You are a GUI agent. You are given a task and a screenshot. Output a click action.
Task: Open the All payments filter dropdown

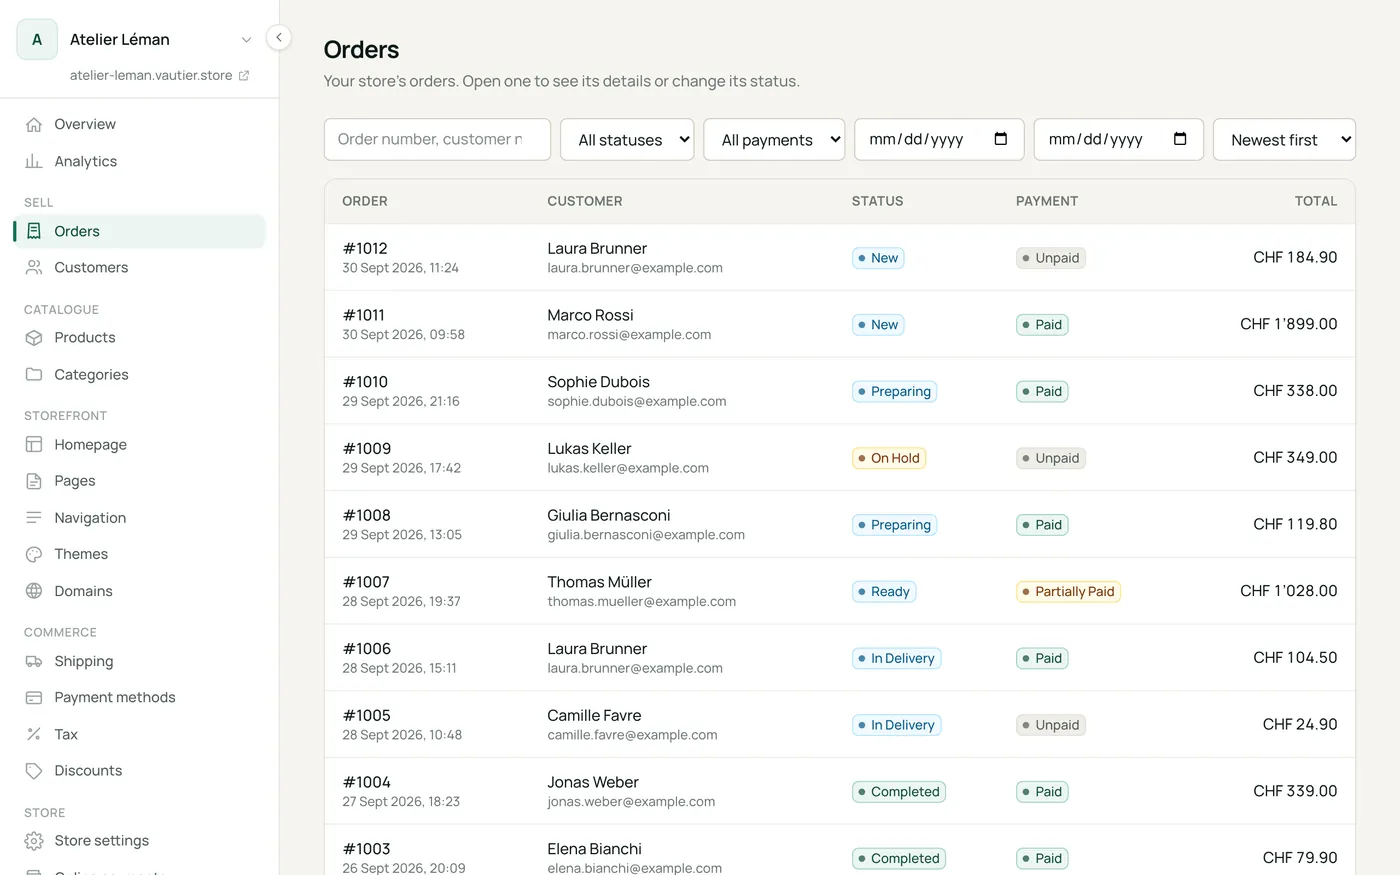(x=774, y=140)
